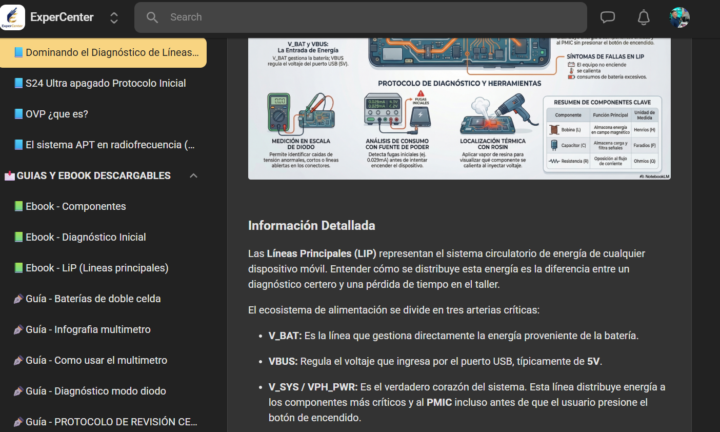720x432 pixels.
Task: Click the LIP infographic image
Action: pyautogui.click(x=459, y=108)
